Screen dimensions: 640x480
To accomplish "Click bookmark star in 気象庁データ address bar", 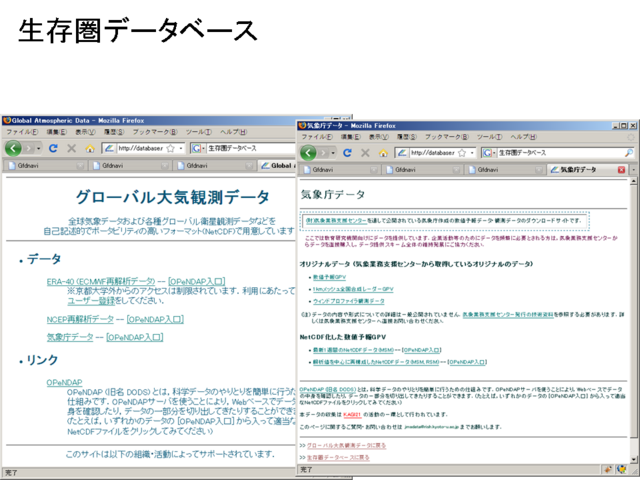I will tap(462, 153).
